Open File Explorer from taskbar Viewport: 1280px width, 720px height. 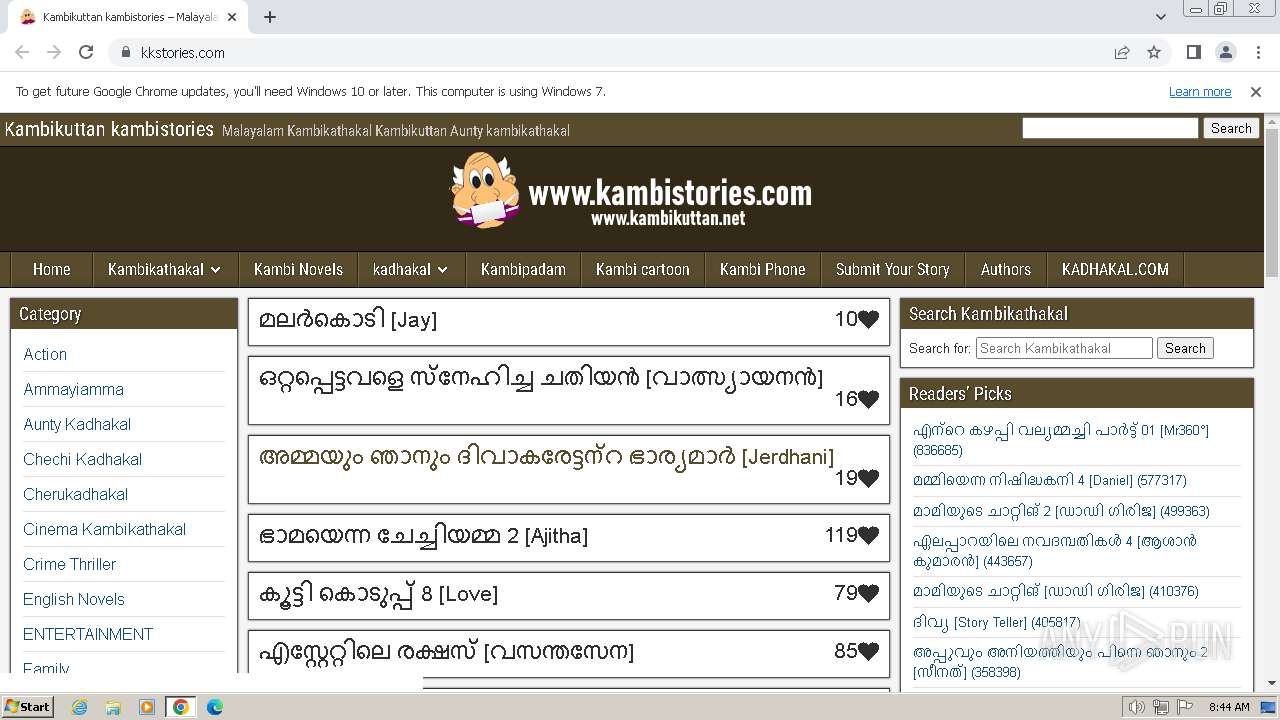(113, 707)
